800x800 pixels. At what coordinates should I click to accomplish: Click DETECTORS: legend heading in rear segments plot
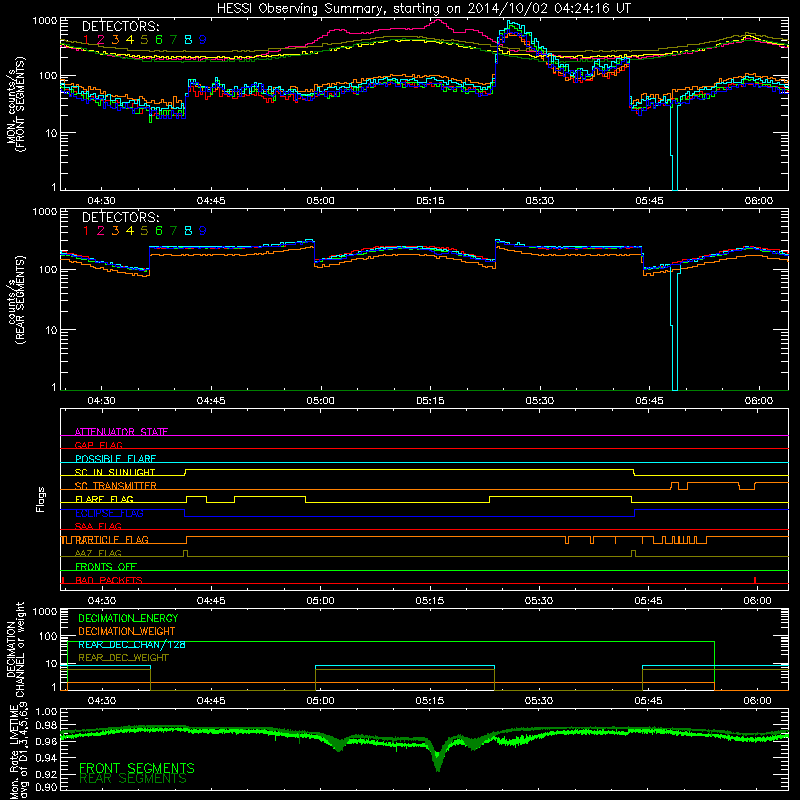point(120,217)
